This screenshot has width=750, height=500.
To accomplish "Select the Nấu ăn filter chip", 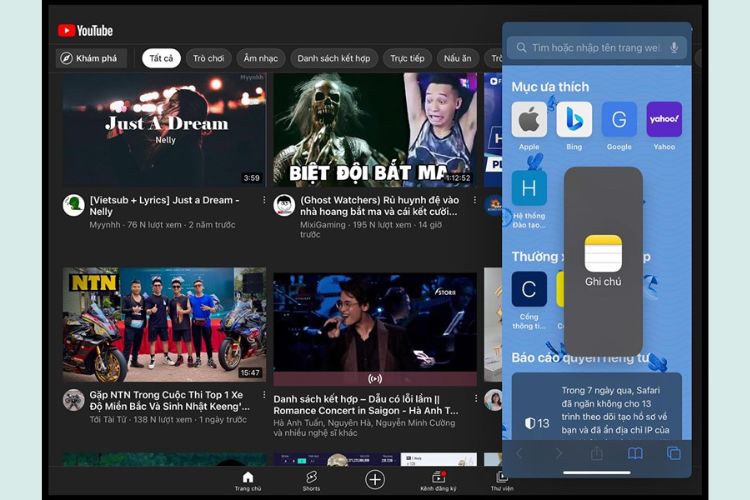I will click(457, 58).
